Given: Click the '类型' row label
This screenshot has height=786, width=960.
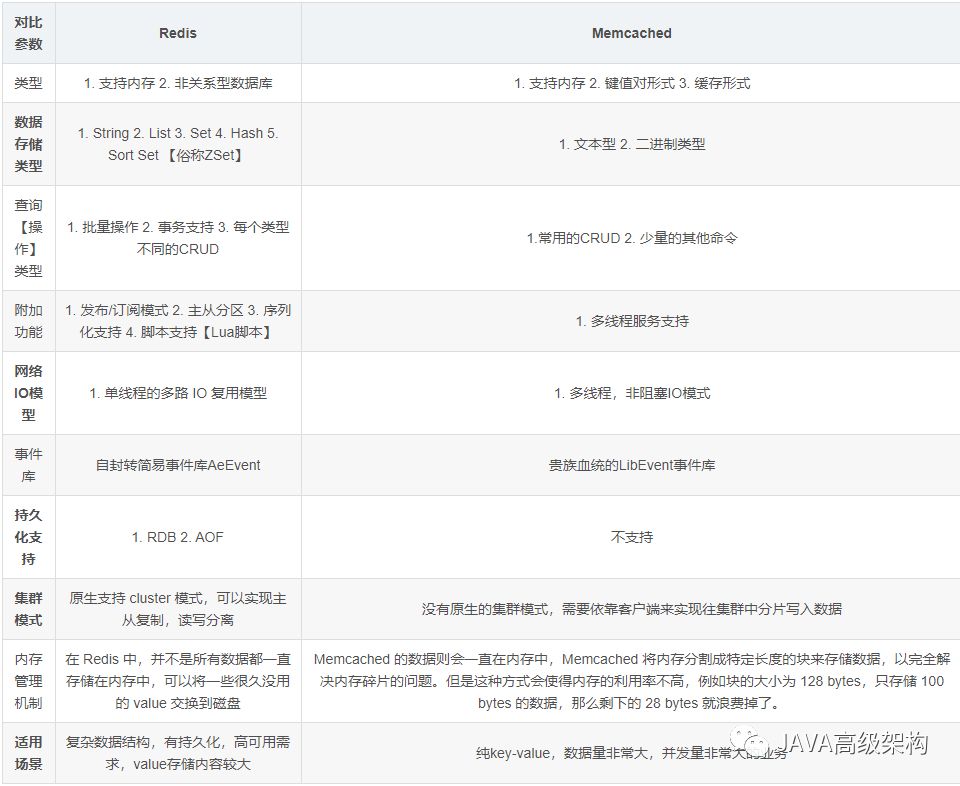Looking at the screenshot, I should 28,83.
